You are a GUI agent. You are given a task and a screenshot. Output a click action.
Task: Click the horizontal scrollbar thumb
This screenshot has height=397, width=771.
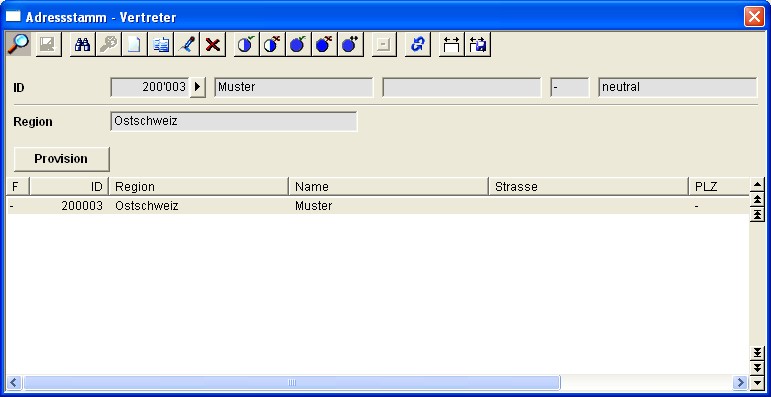[x=292, y=382]
